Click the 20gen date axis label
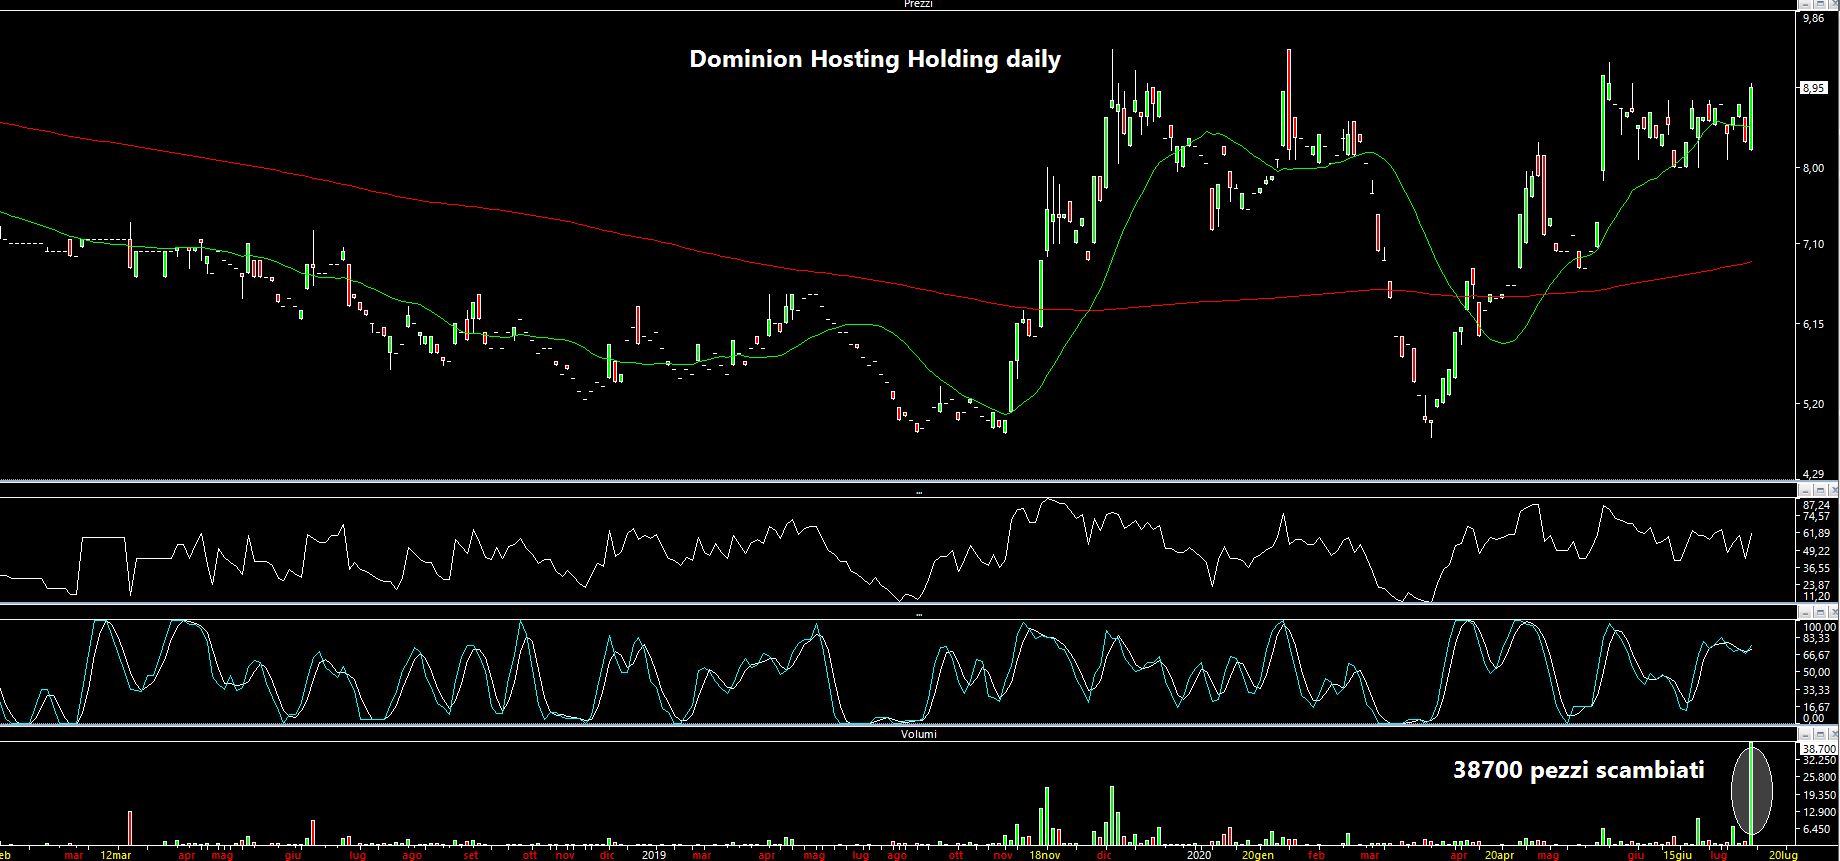Image resolution: width=1840 pixels, height=861 pixels. point(1258,855)
